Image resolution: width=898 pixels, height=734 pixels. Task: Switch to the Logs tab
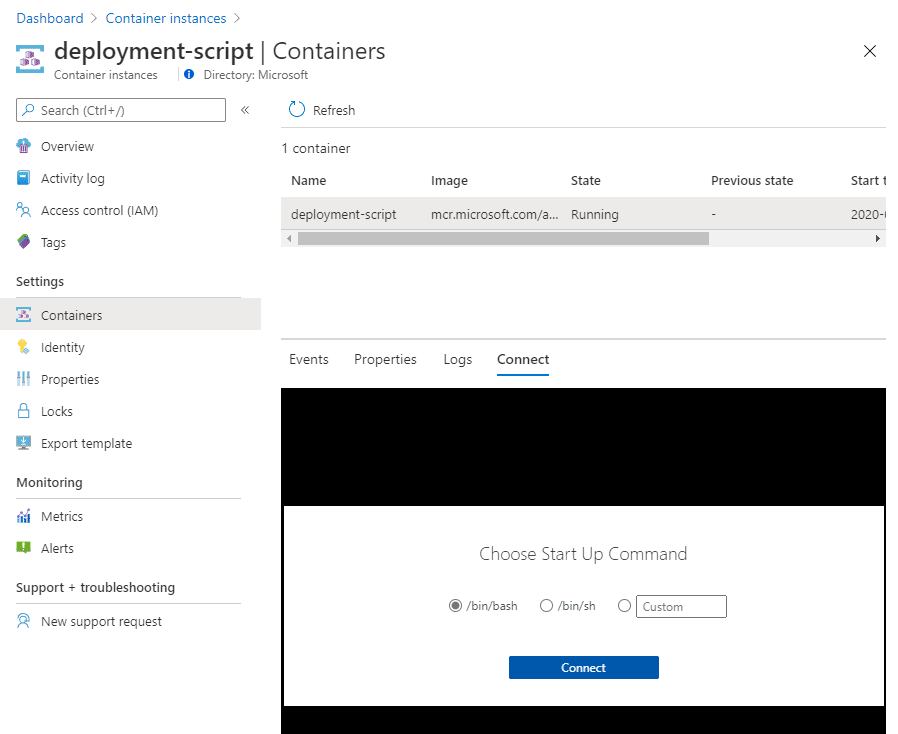(x=458, y=359)
